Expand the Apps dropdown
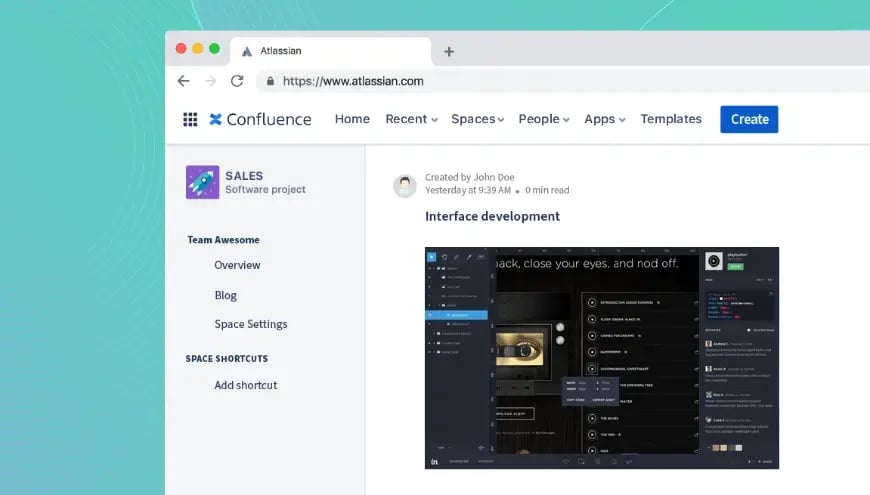870x495 pixels. pyautogui.click(x=605, y=119)
